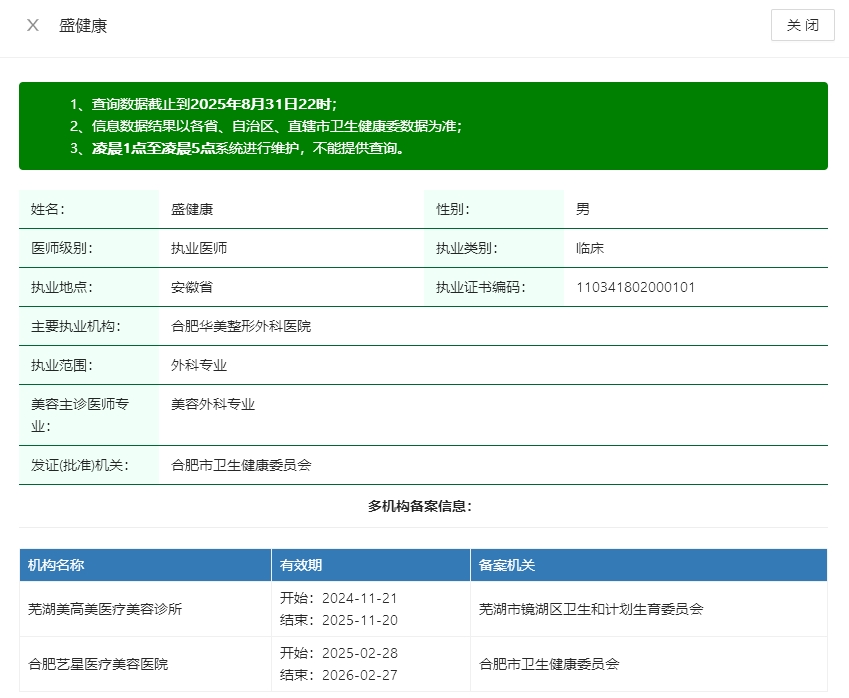Click the 性别 label cell
Viewport: 849px width, 698px height.
tap(494, 209)
